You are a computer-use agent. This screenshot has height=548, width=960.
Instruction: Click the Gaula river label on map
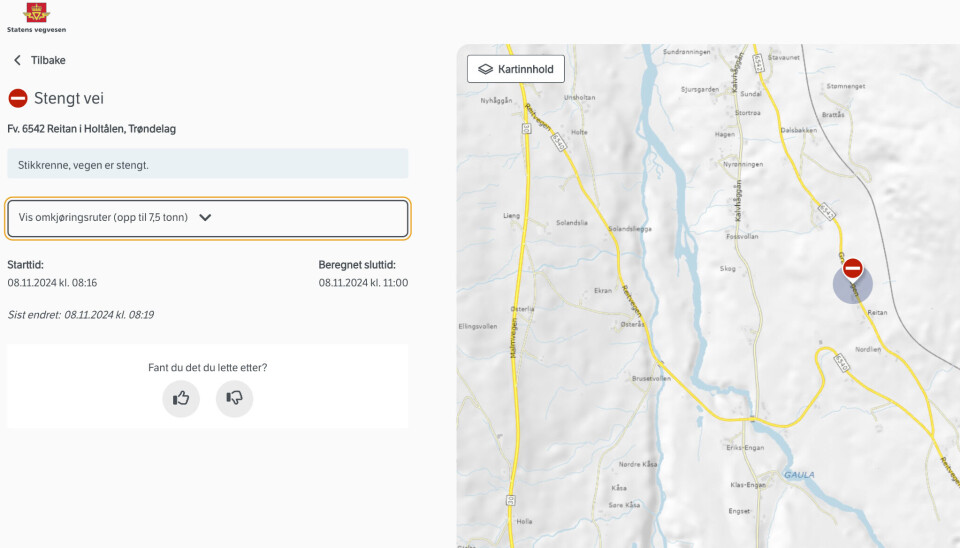click(798, 474)
